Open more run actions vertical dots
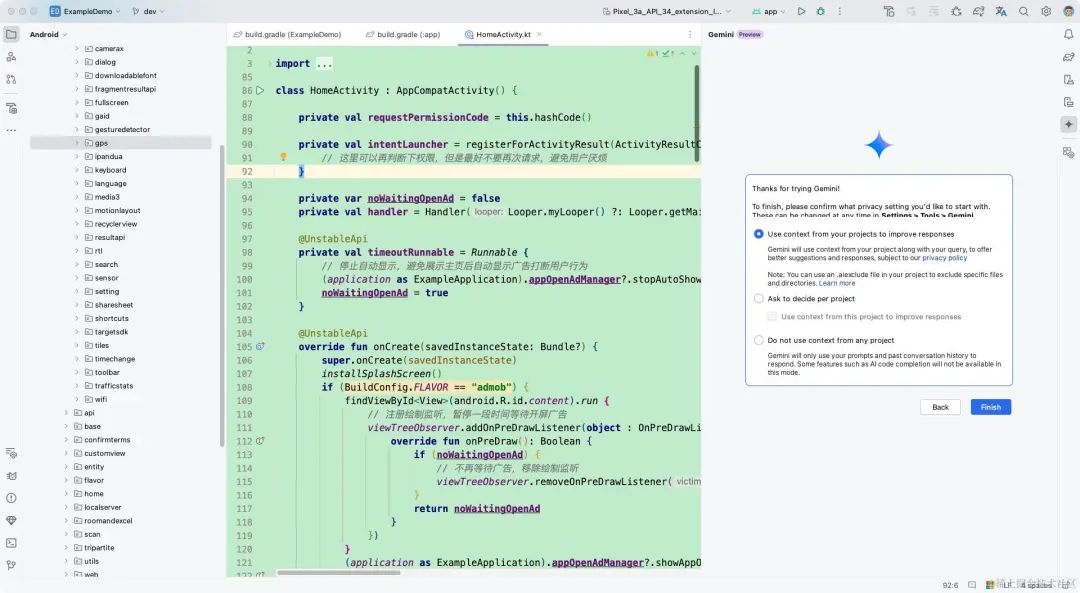Screen dimensions: 1080x593 click(x=839, y=11)
